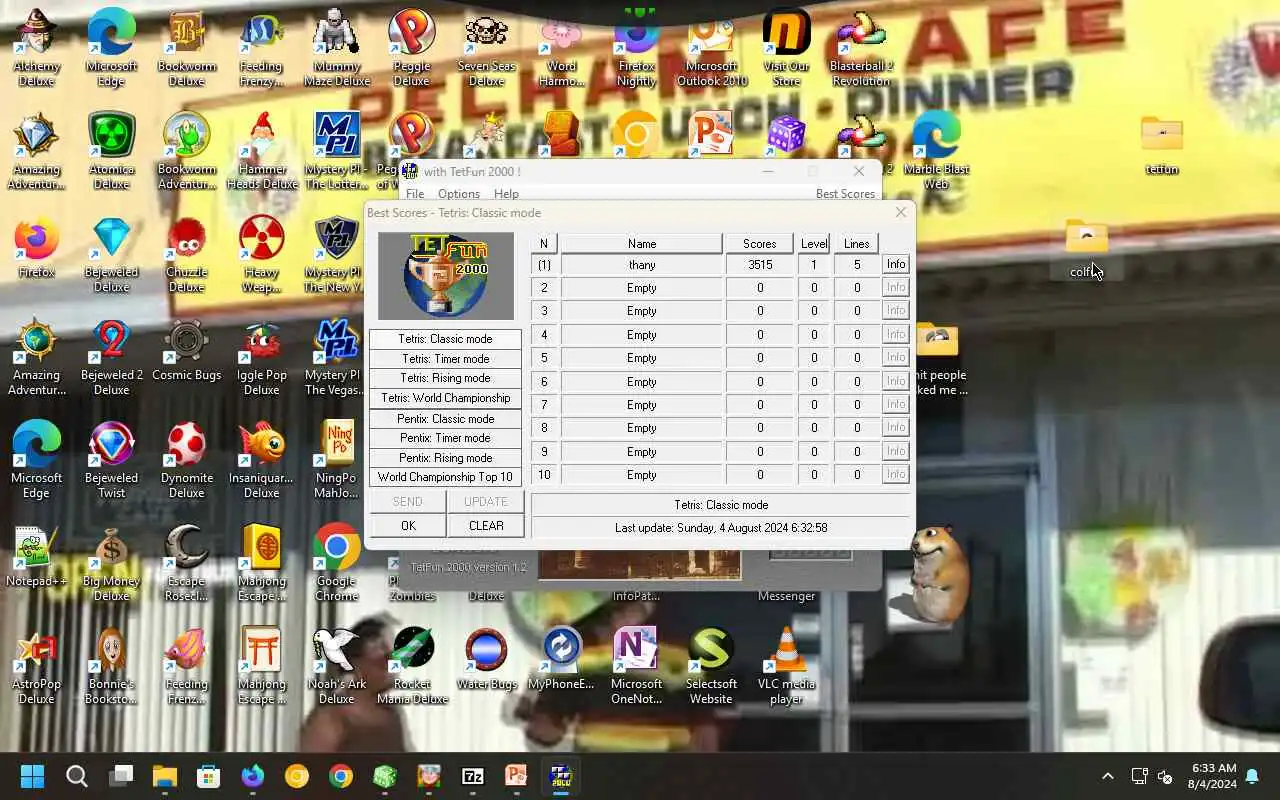
Task: Click the Windows Start button
Action: [x=33, y=776]
